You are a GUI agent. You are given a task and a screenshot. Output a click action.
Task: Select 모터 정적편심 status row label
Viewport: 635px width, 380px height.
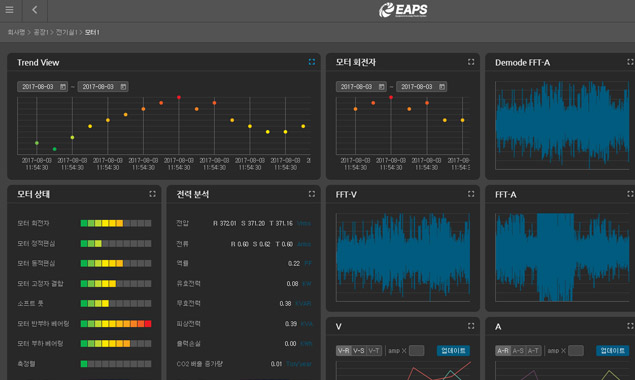pyautogui.click(x=36, y=243)
